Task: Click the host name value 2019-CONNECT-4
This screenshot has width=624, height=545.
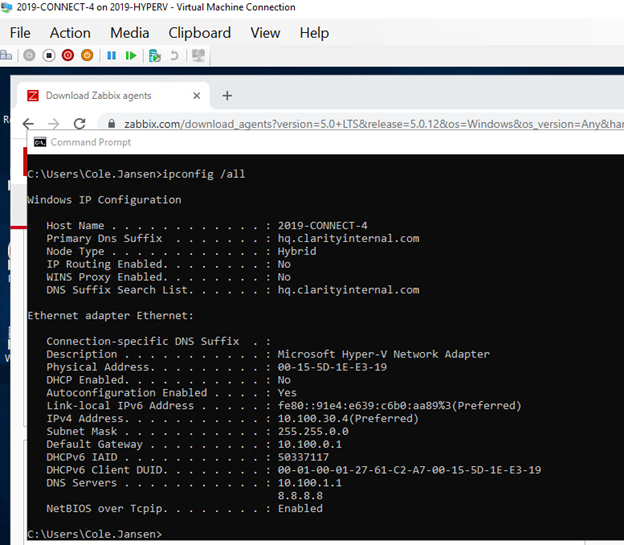Action: pyautogui.click(x=323, y=225)
